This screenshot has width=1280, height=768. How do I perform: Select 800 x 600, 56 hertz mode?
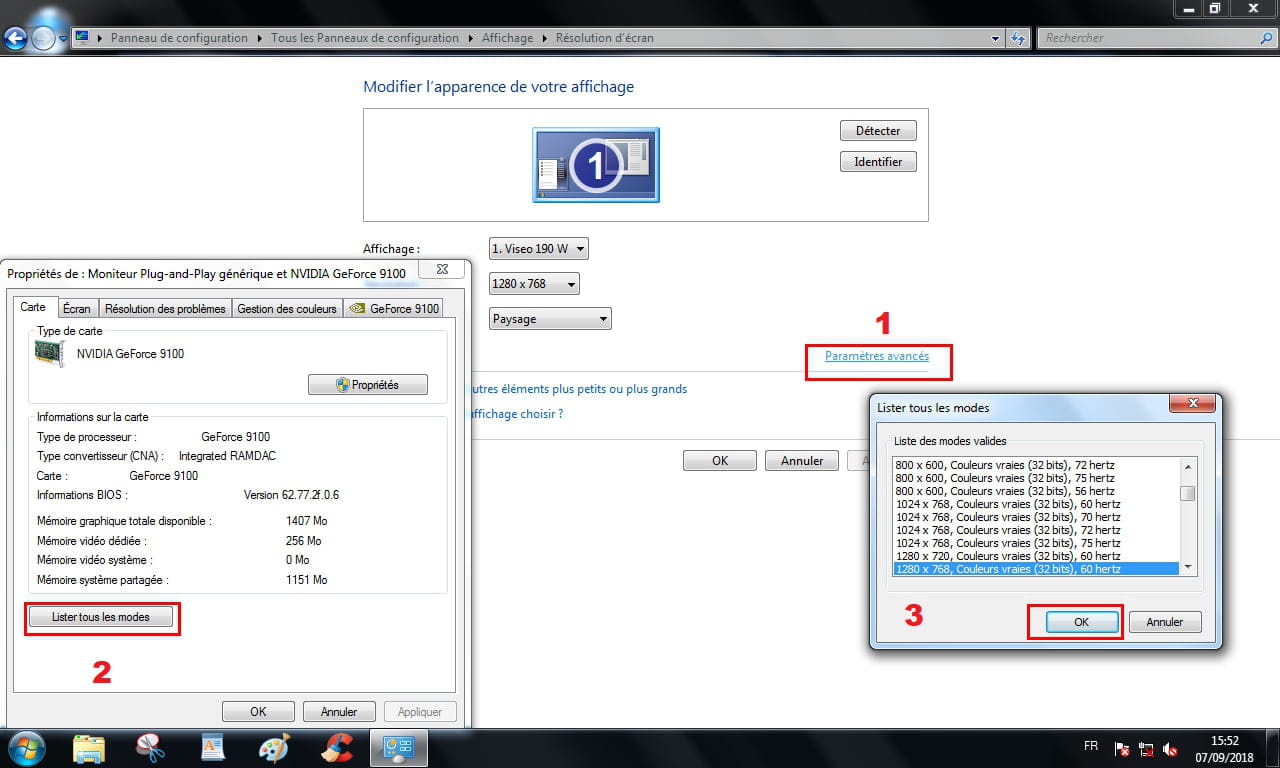1036,491
